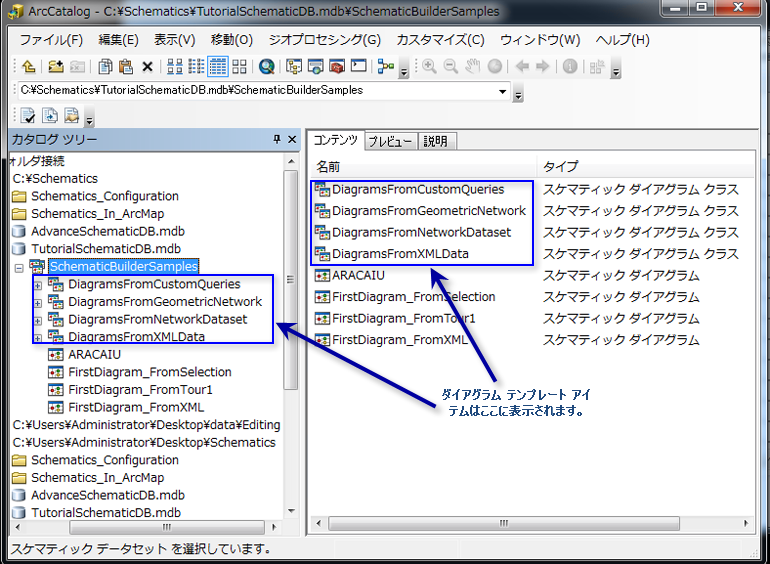Image resolution: width=770 pixels, height=564 pixels.
Task: Open the Search window icon
Action: [x=266, y=67]
